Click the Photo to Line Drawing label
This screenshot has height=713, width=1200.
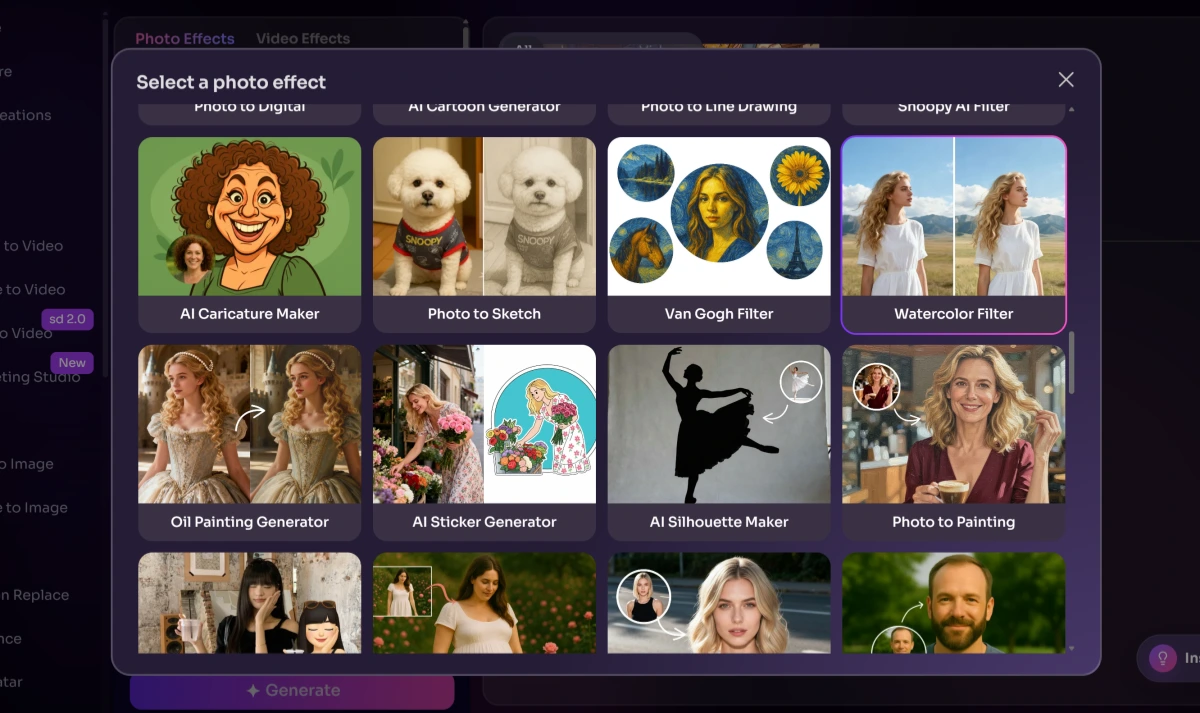click(719, 107)
